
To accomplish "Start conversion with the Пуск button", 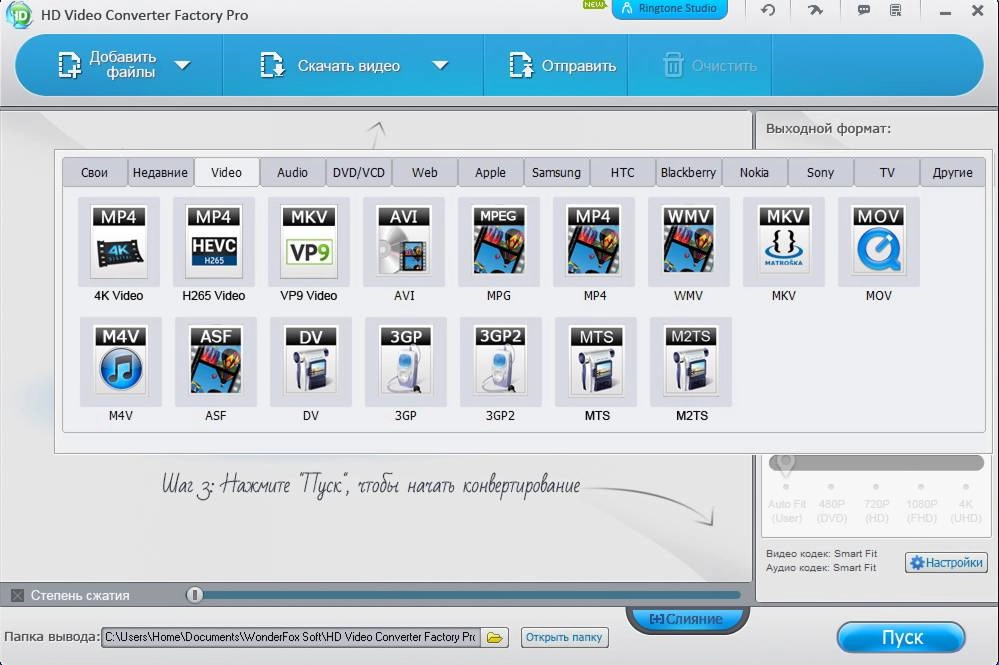I will coord(901,638).
